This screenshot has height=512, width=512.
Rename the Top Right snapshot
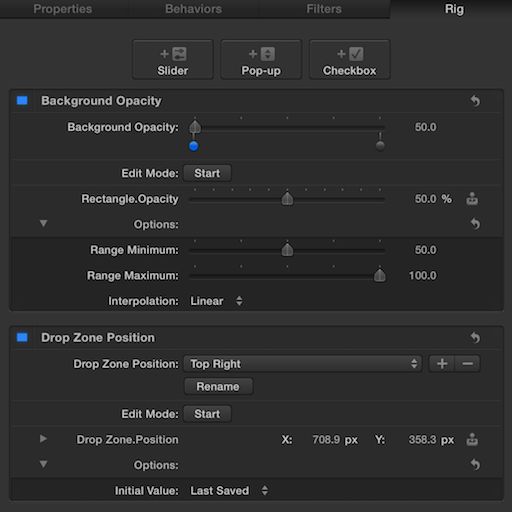coord(218,386)
